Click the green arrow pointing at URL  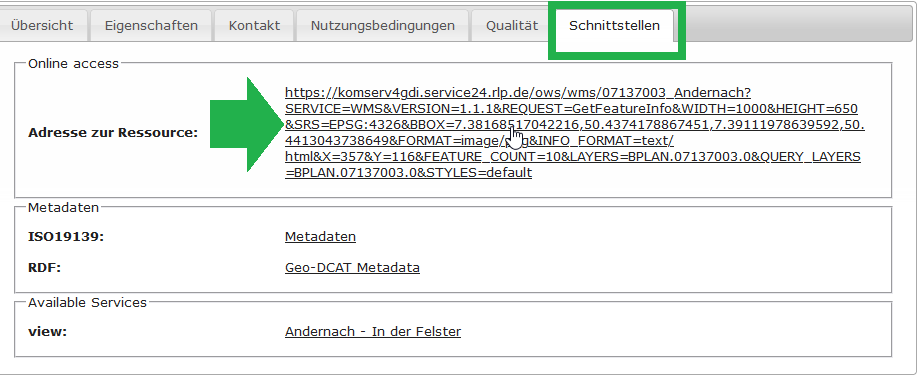pos(247,125)
